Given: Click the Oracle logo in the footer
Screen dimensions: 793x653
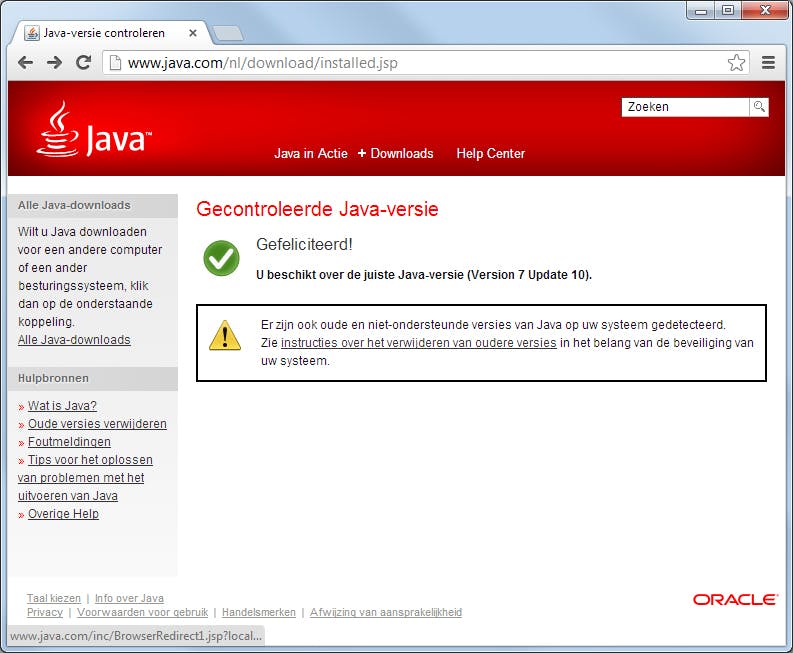Looking at the screenshot, I should pyautogui.click(x=735, y=599).
